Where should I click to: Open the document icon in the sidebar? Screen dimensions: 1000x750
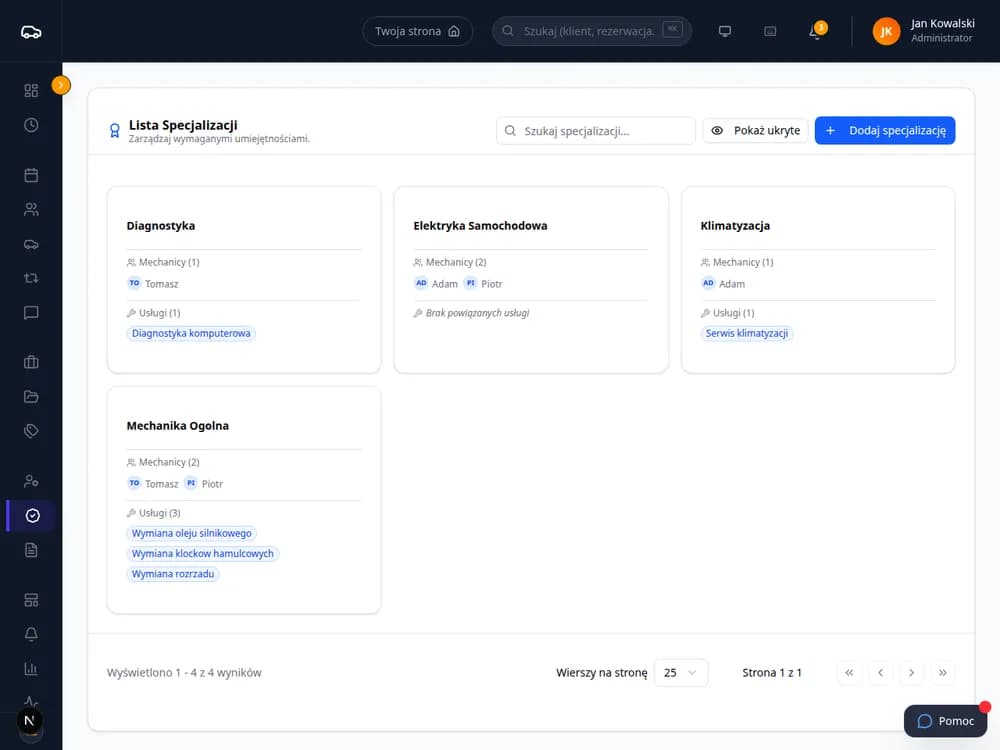click(x=31, y=550)
